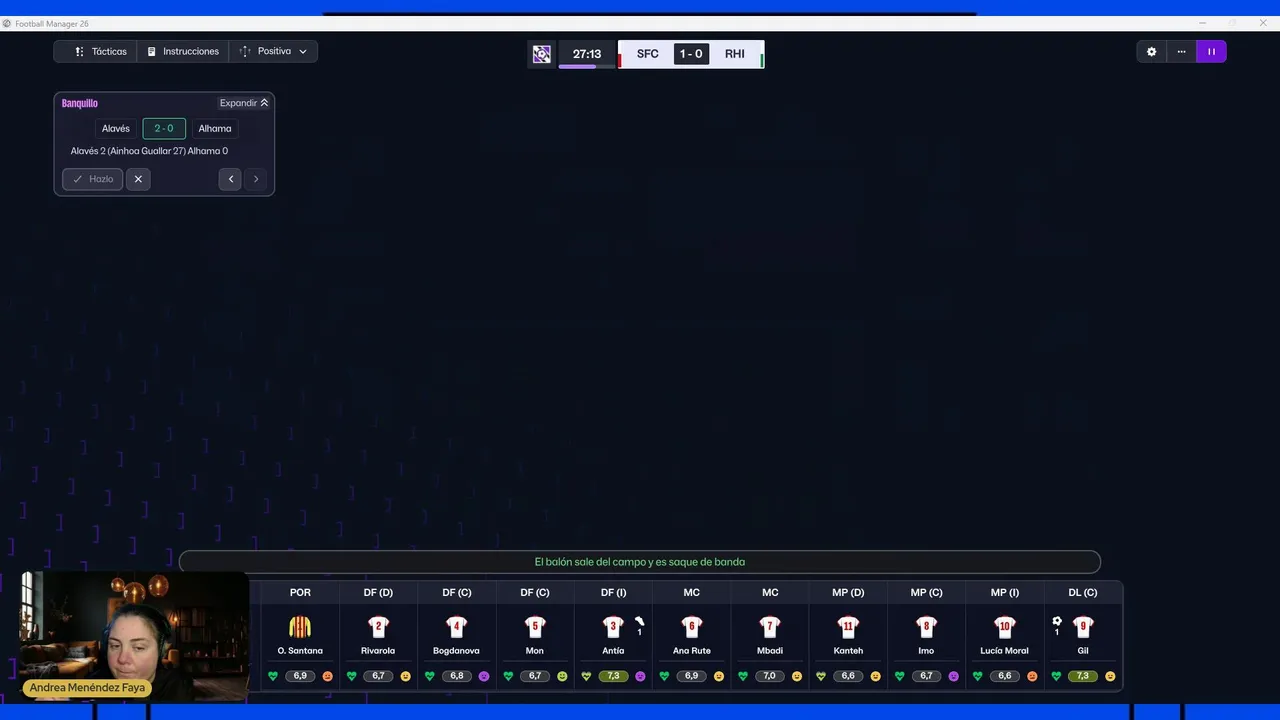Viewport: 1280px width, 720px height.
Task: Expand the Banquillo panel
Action: 244,103
